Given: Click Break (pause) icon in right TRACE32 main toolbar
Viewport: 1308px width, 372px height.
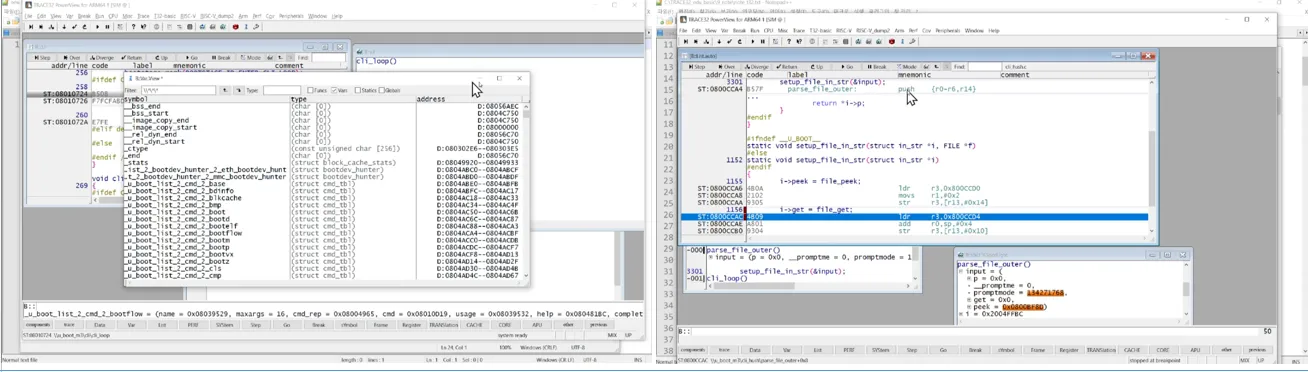Looking at the screenshot, I should [763, 41].
